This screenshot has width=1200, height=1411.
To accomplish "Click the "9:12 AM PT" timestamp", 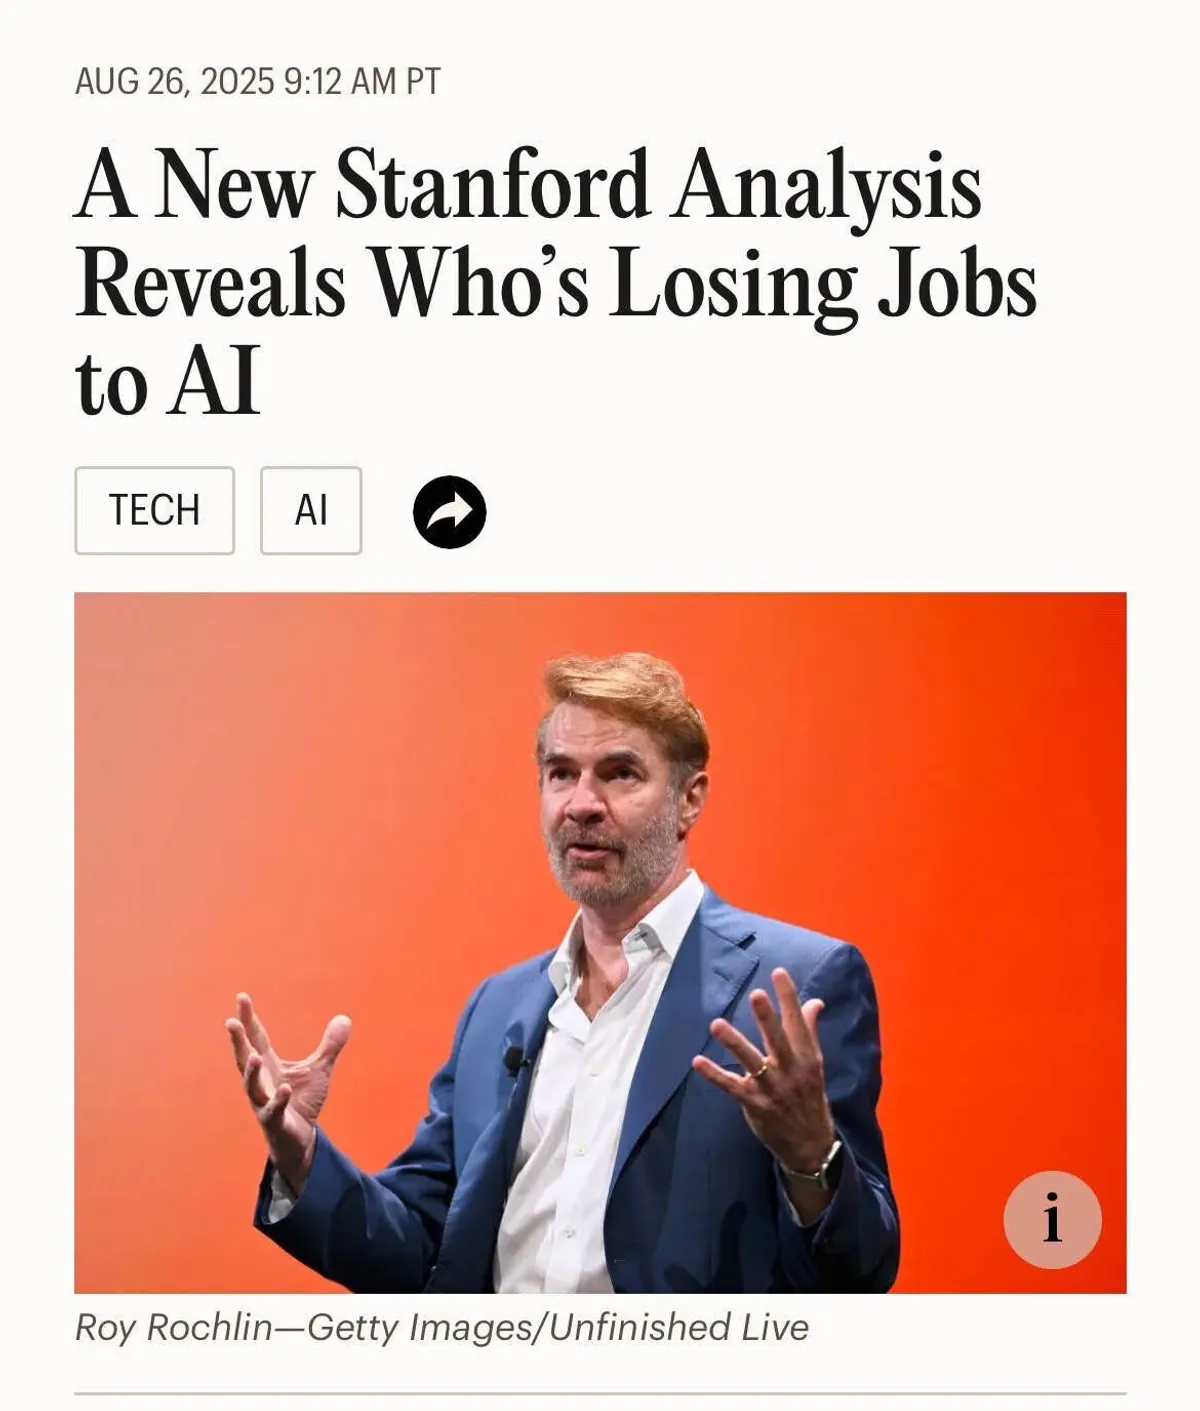I will click(x=362, y=81).
